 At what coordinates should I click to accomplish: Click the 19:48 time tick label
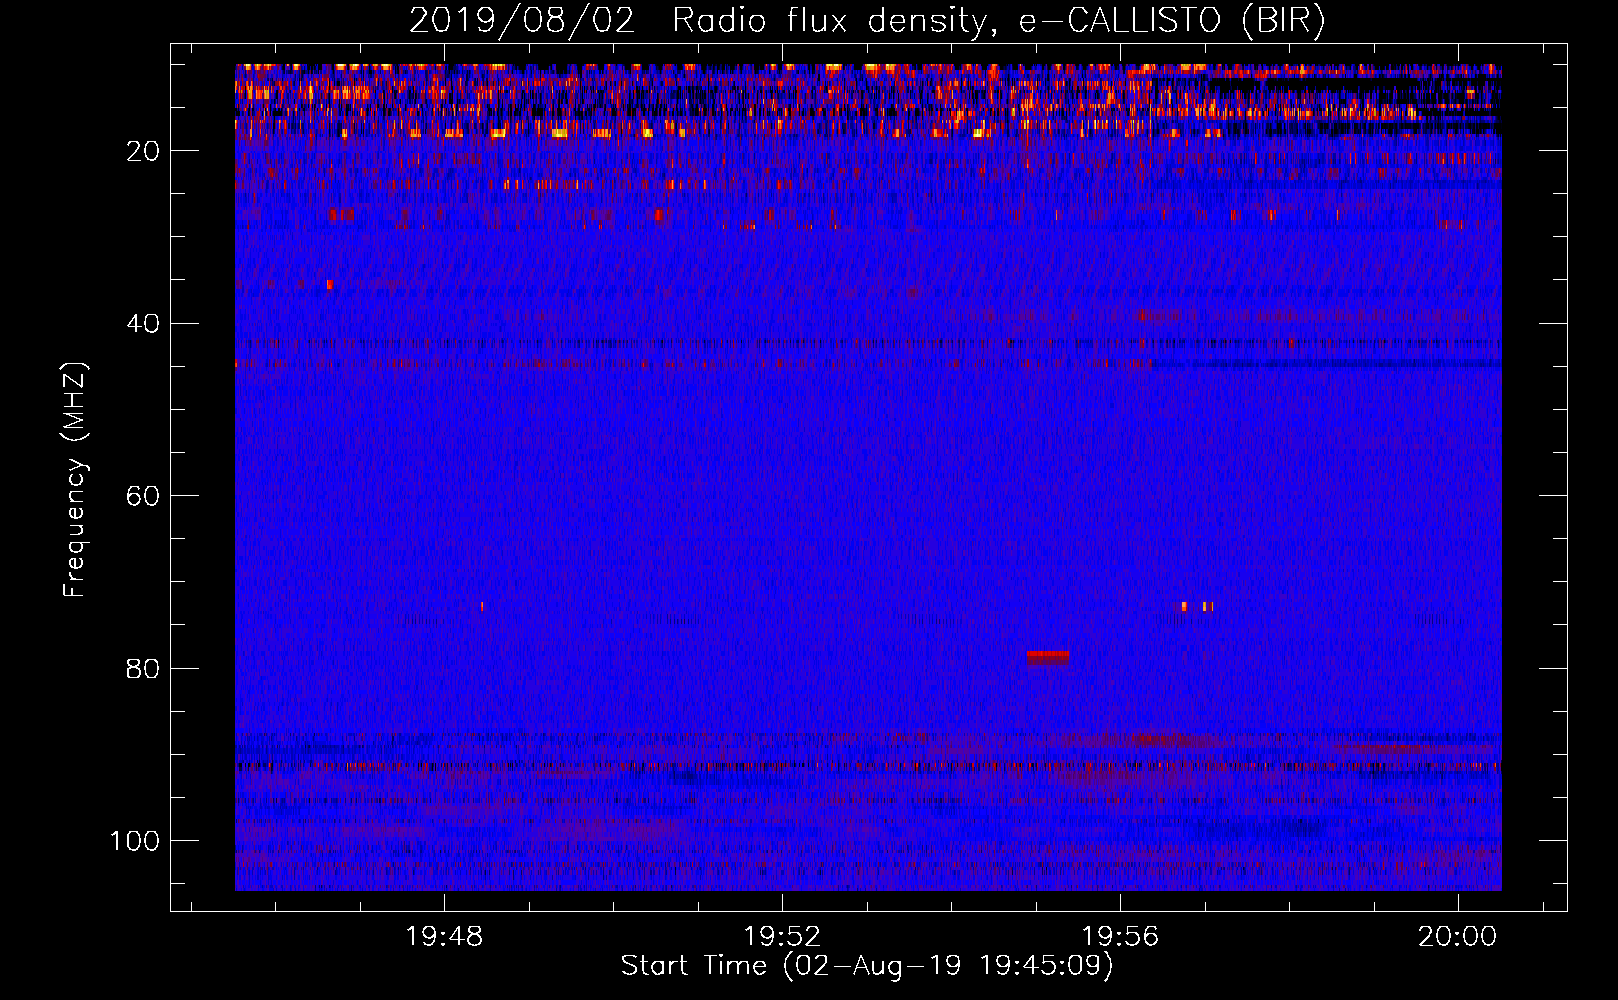tap(444, 937)
